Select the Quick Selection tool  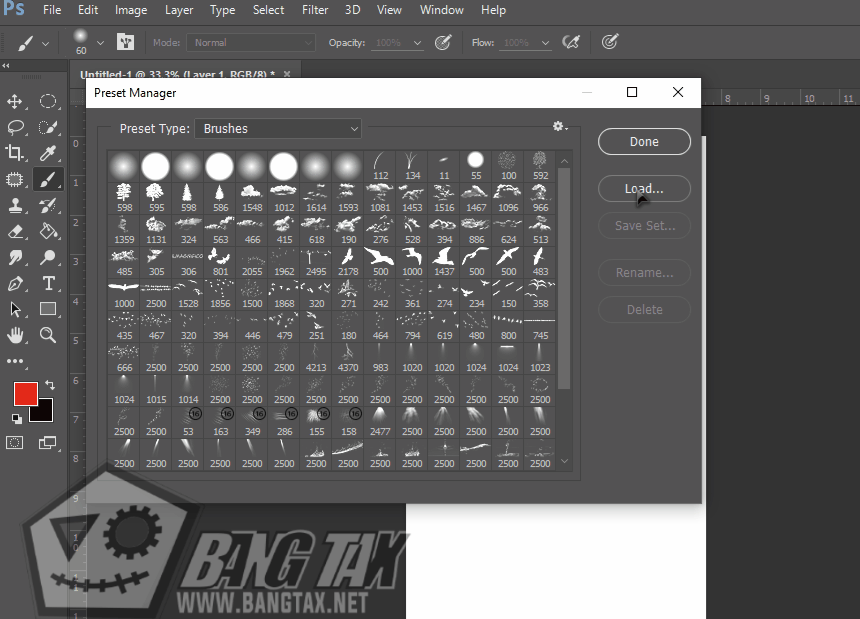coord(48,127)
